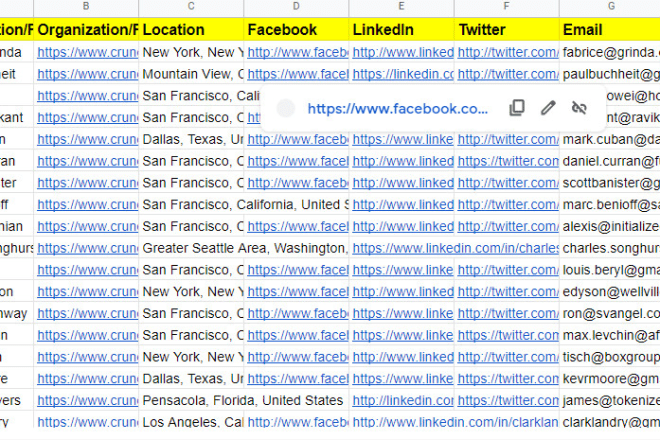Copy link icon in the link popup

(517, 108)
